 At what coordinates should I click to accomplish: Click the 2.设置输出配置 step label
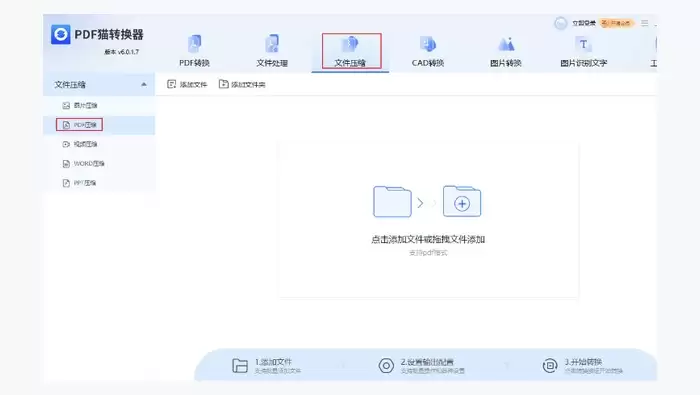coord(427,362)
